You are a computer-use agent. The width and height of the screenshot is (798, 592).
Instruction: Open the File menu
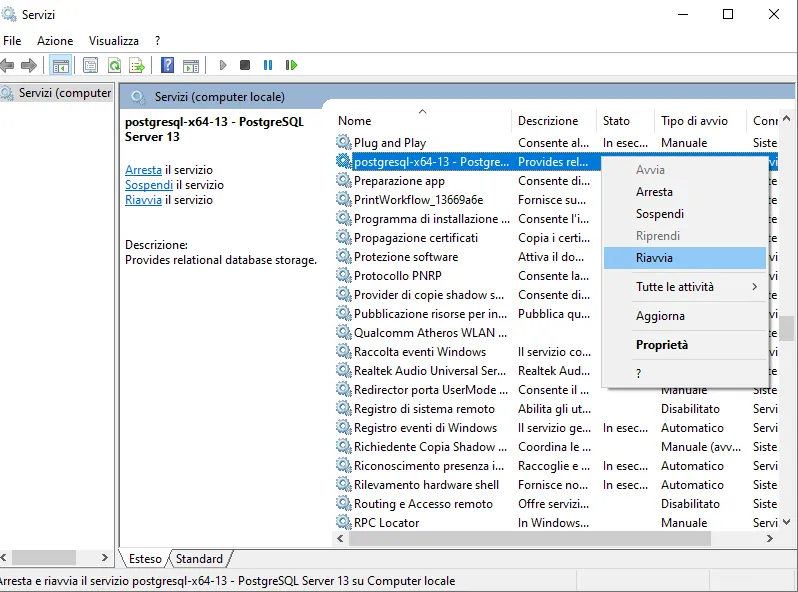click(12, 41)
